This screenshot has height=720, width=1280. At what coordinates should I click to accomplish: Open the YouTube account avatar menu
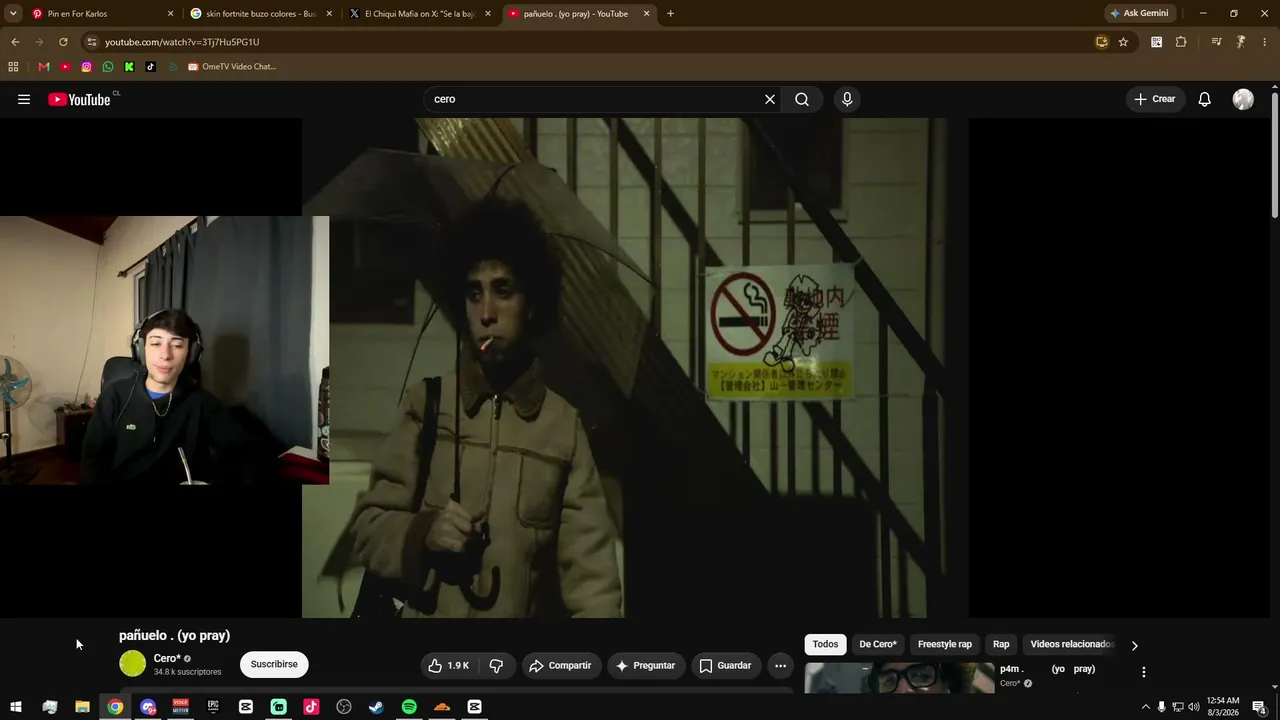tap(1243, 99)
